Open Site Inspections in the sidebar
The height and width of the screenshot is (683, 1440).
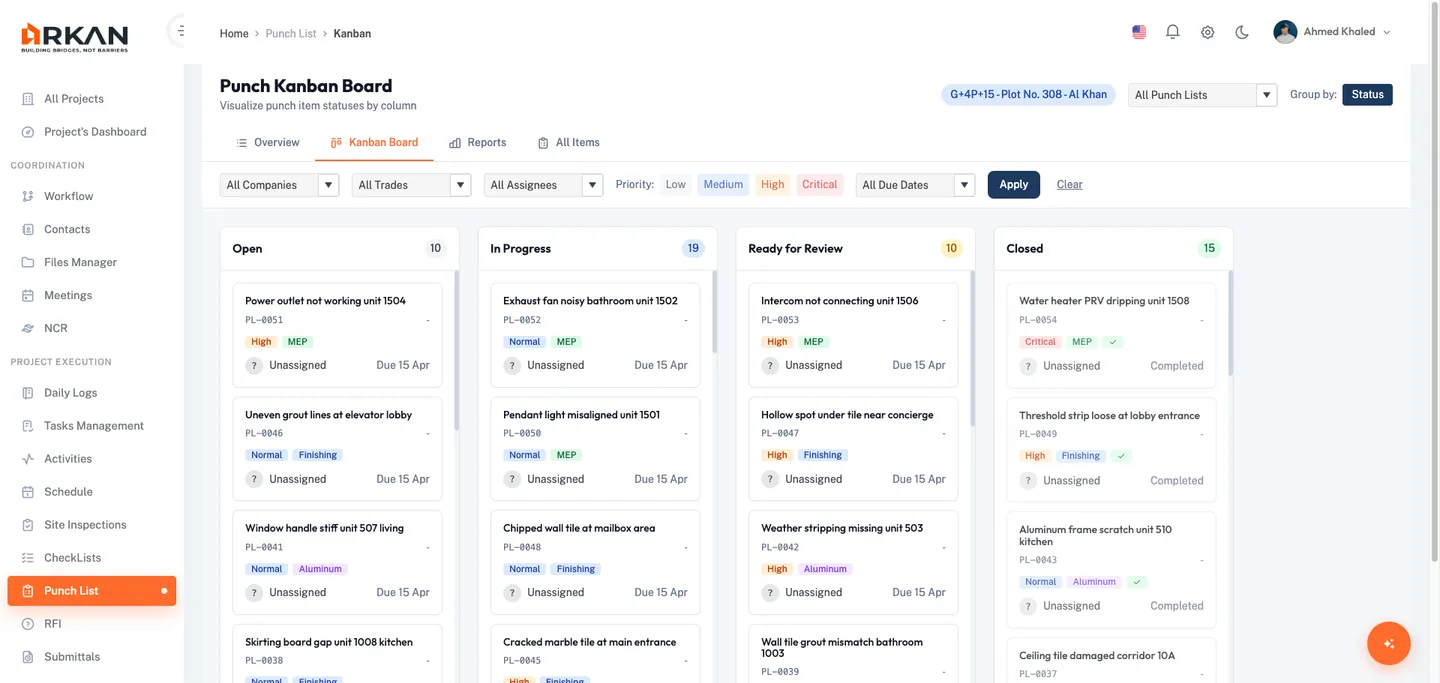point(85,524)
